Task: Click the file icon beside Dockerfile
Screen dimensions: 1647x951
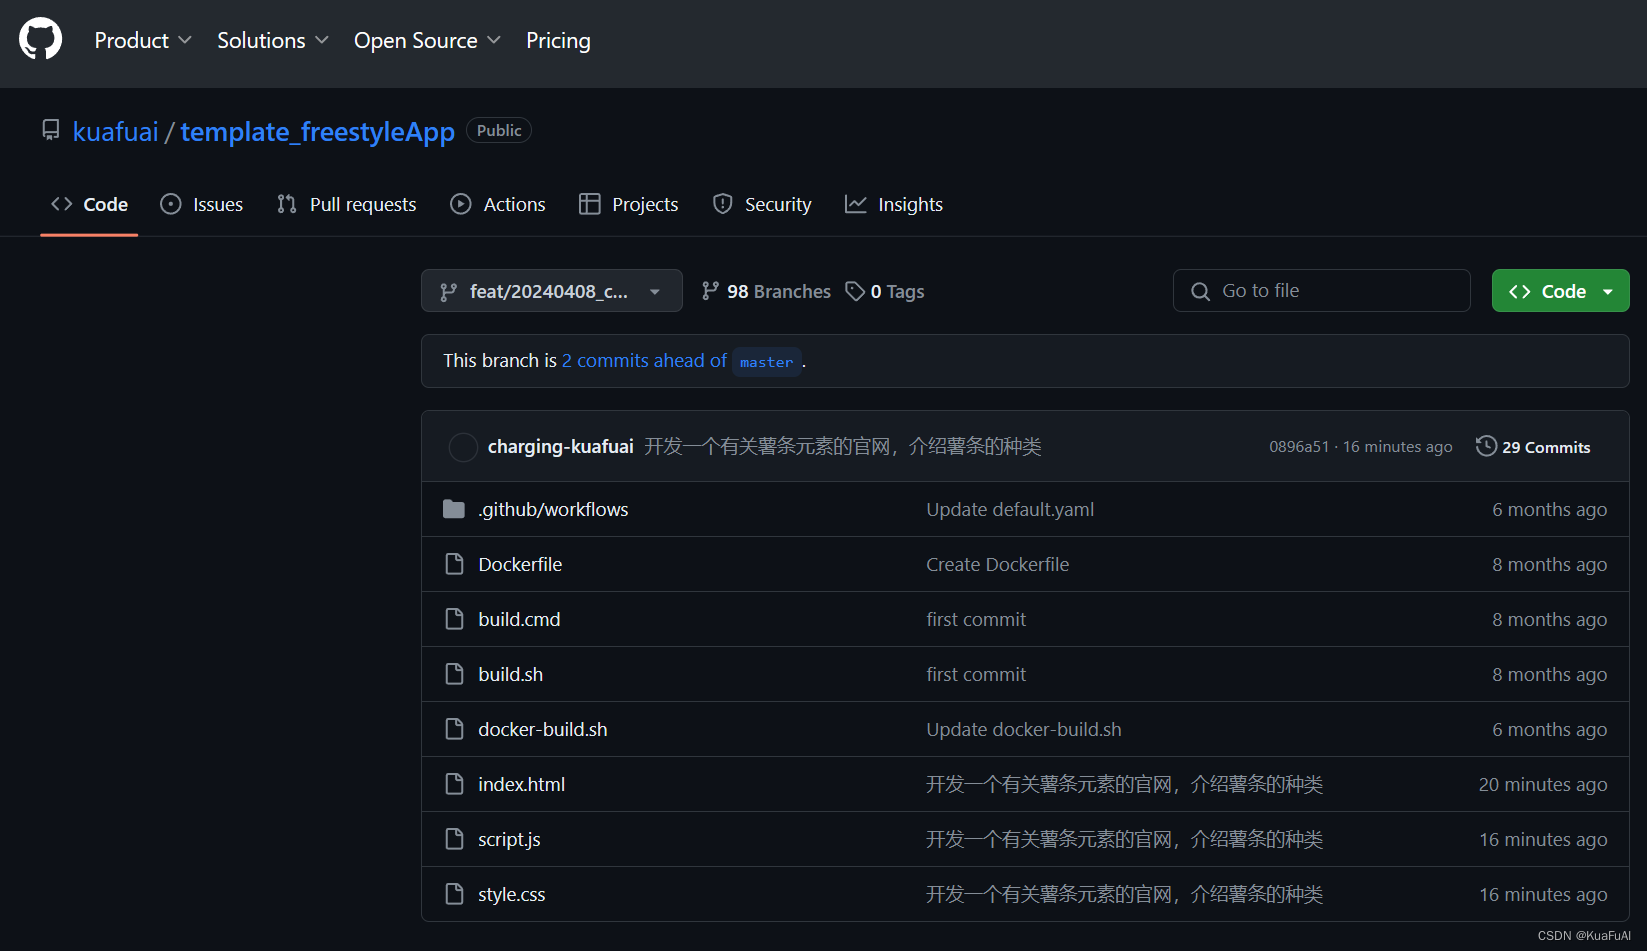Action: pyautogui.click(x=454, y=564)
